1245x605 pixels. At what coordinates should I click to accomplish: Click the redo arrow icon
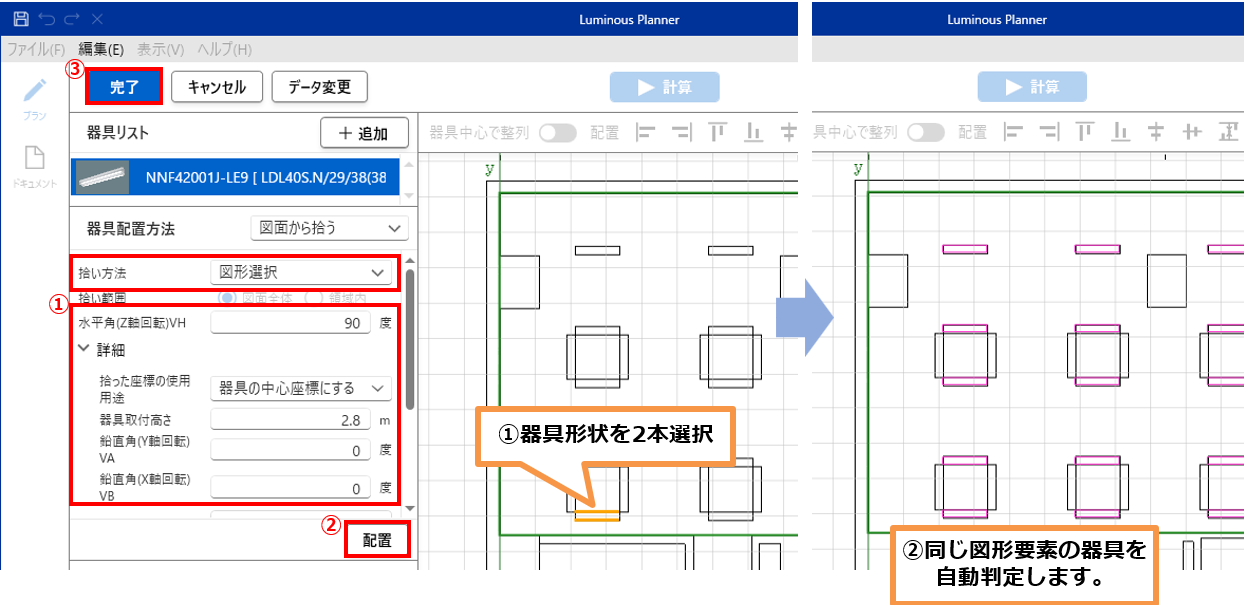tap(70, 19)
